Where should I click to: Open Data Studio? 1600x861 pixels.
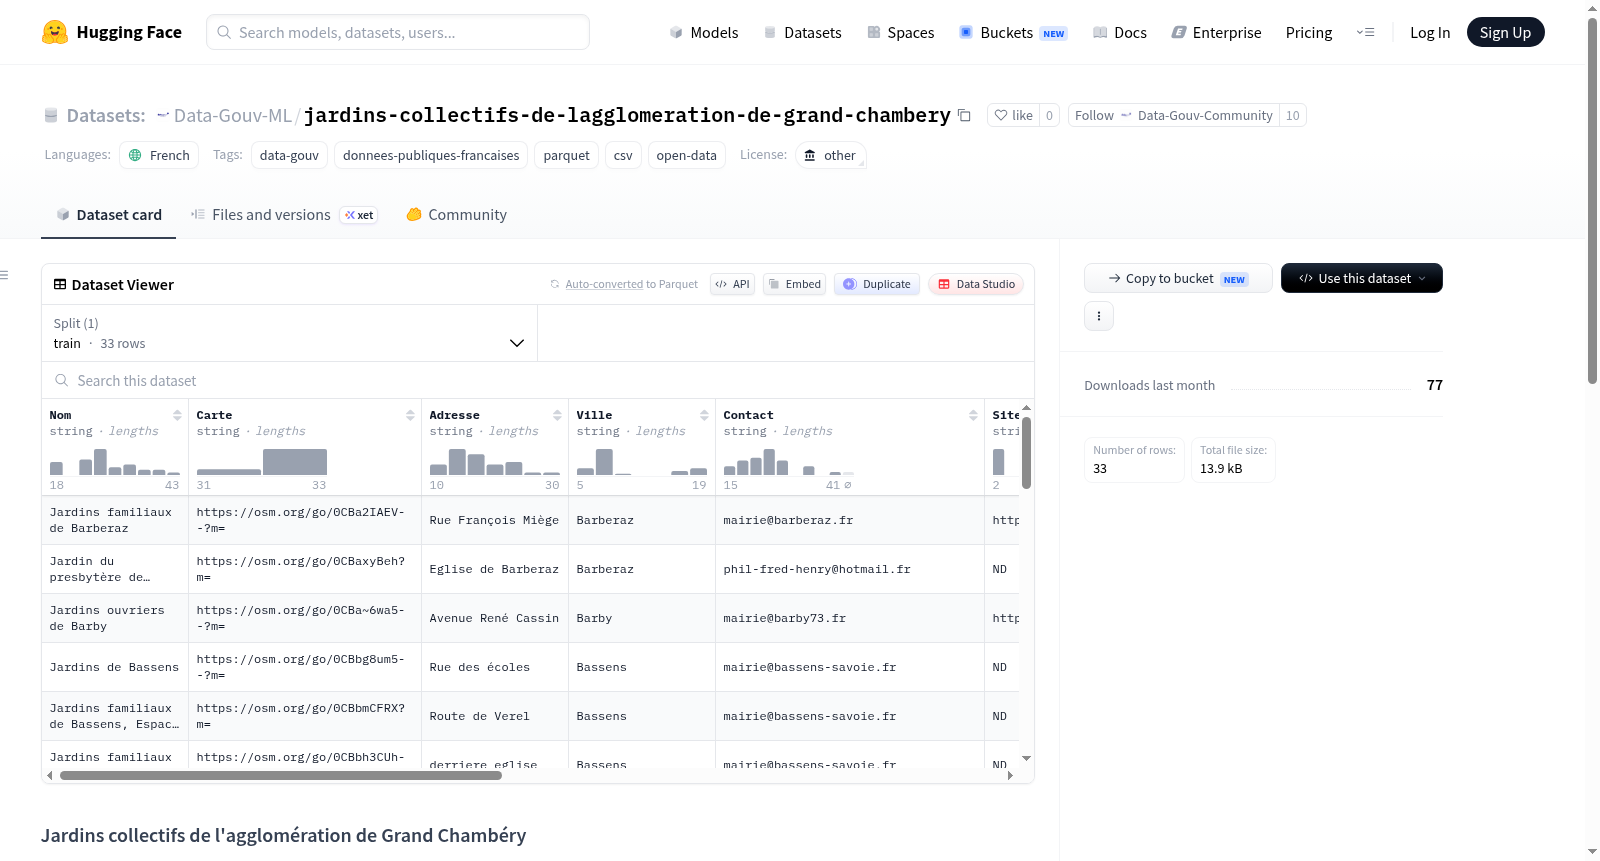coord(976,284)
